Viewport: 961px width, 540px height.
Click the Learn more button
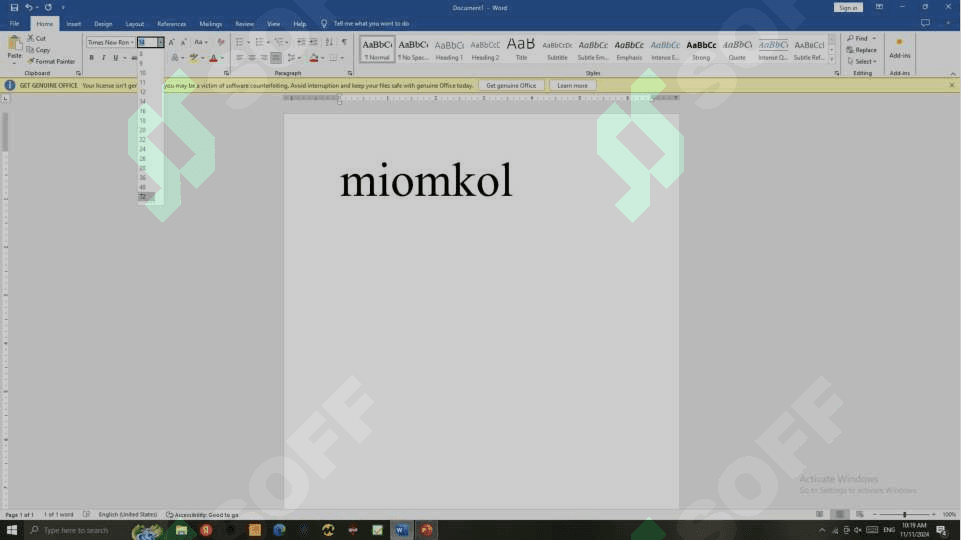pyautogui.click(x=572, y=86)
